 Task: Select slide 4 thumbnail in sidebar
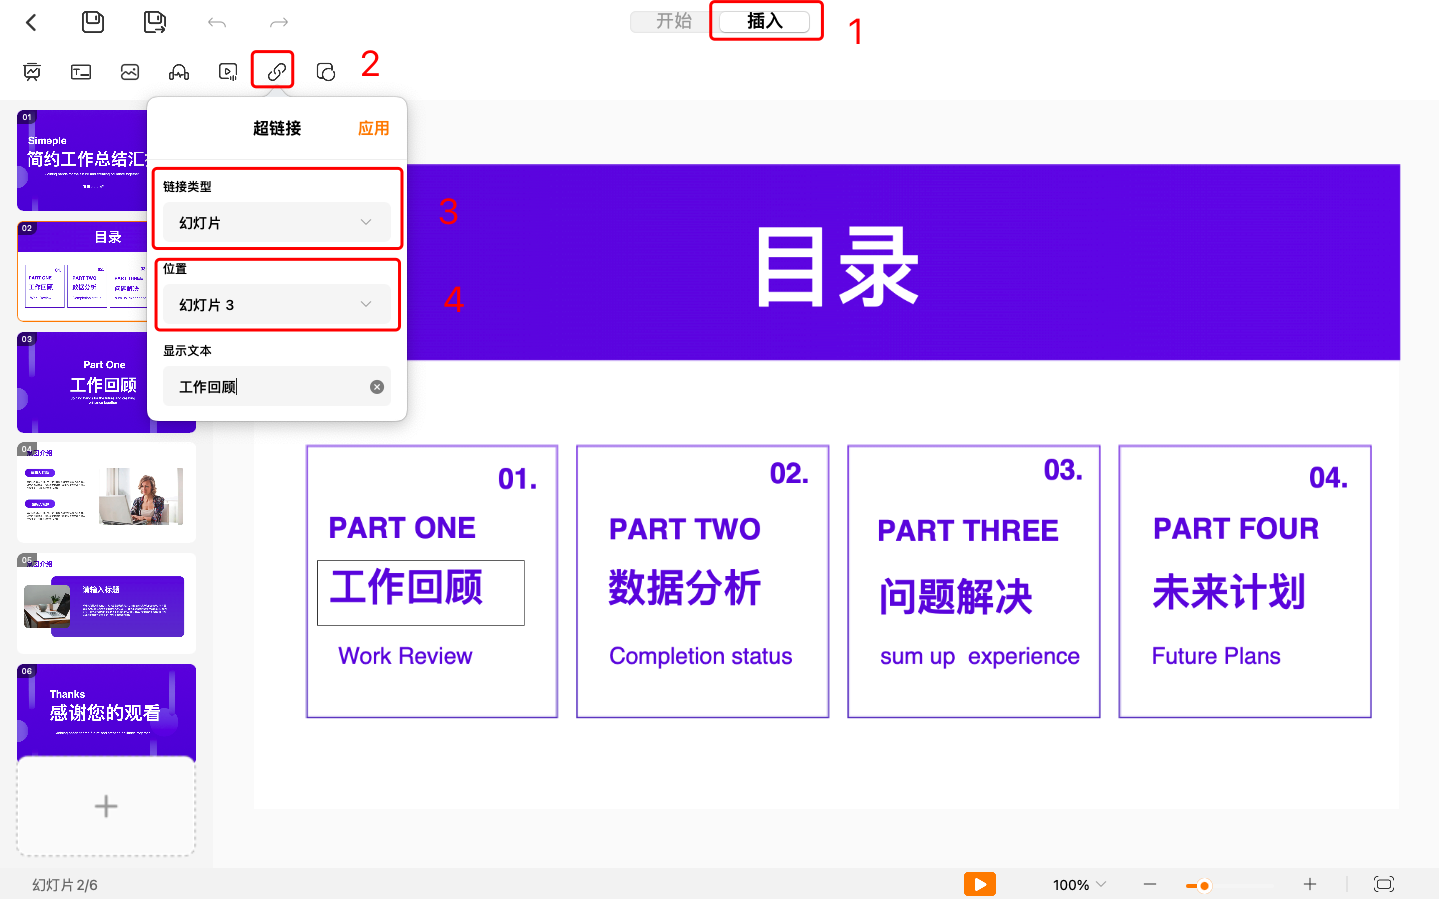(x=105, y=492)
